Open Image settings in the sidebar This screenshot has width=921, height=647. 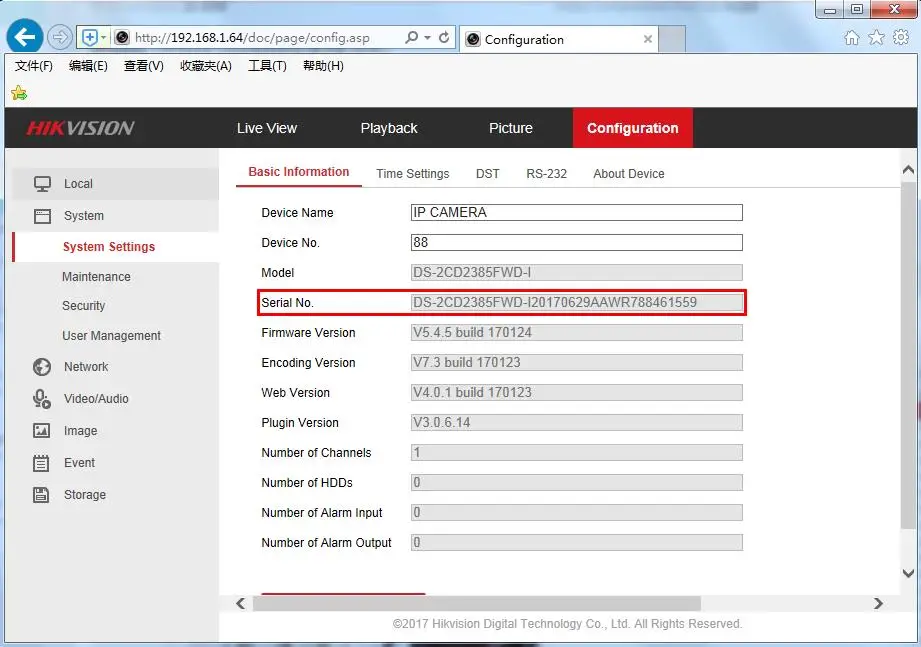point(80,431)
